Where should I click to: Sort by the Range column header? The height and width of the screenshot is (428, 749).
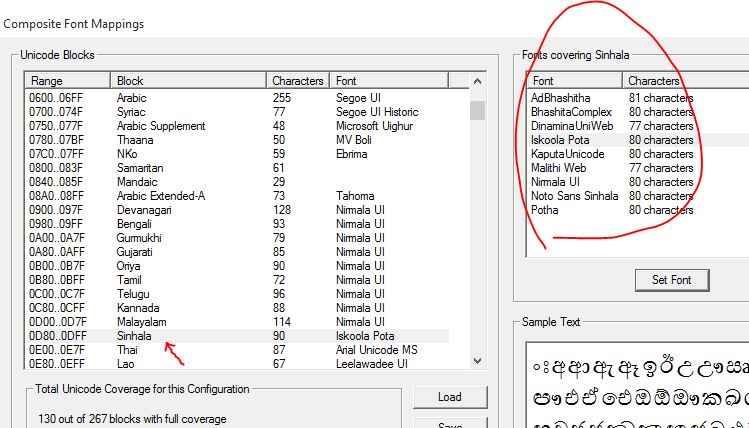pyautogui.click(x=67, y=81)
